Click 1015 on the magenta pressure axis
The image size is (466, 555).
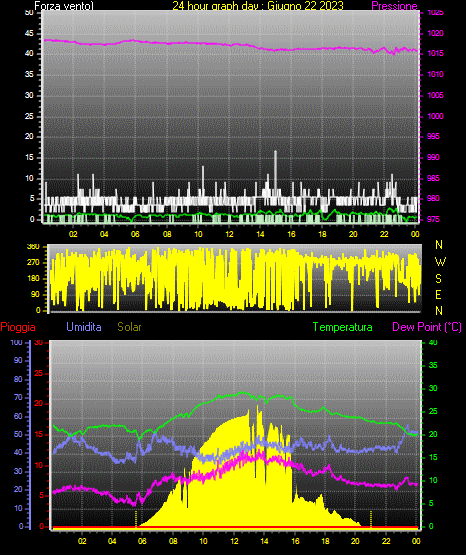435,53
